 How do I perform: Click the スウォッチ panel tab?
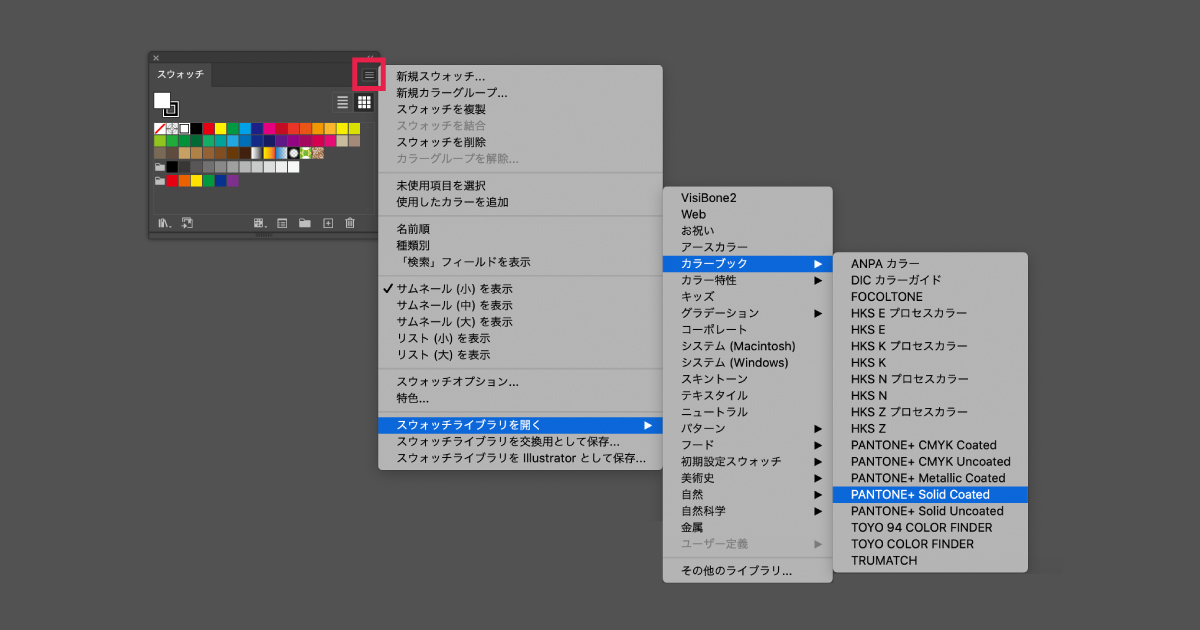click(x=181, y=74)
